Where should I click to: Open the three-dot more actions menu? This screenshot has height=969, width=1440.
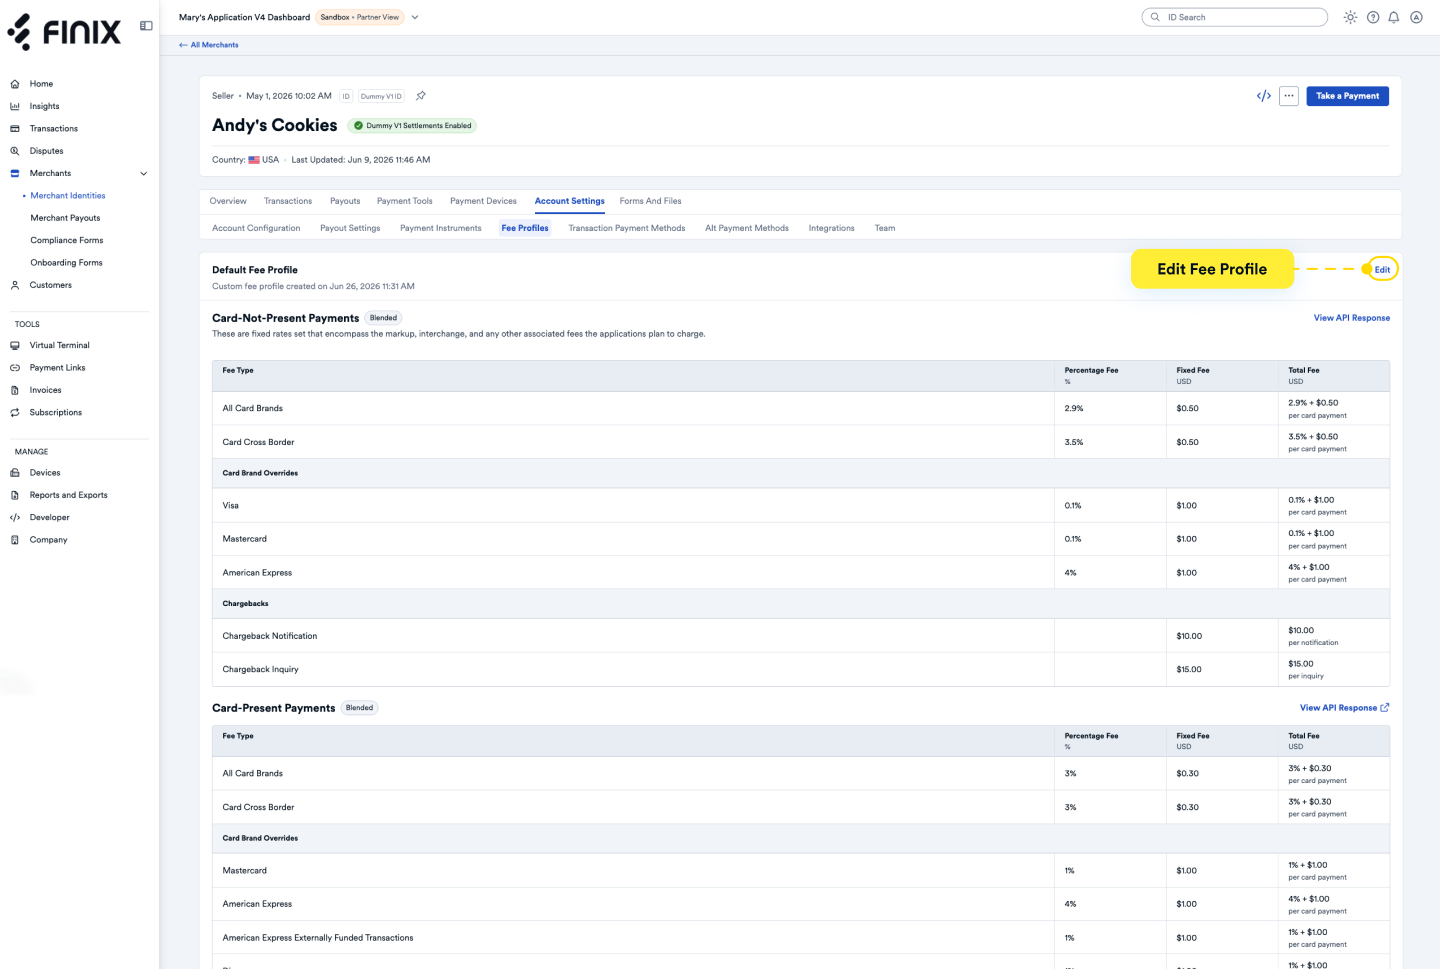[1289, 96]
